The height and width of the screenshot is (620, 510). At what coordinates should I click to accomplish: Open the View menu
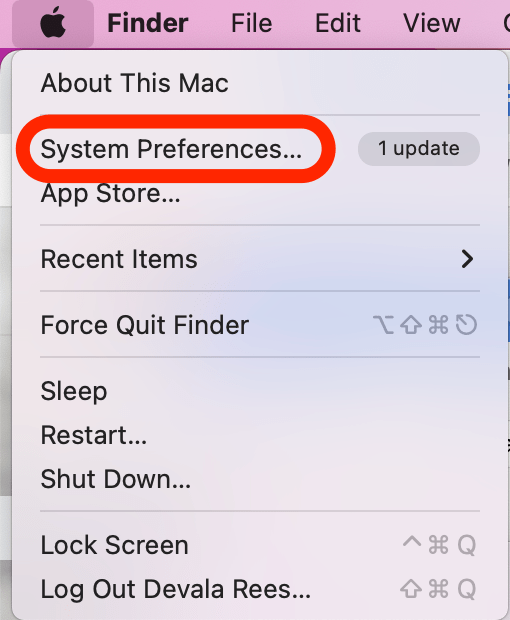[432, 23]
